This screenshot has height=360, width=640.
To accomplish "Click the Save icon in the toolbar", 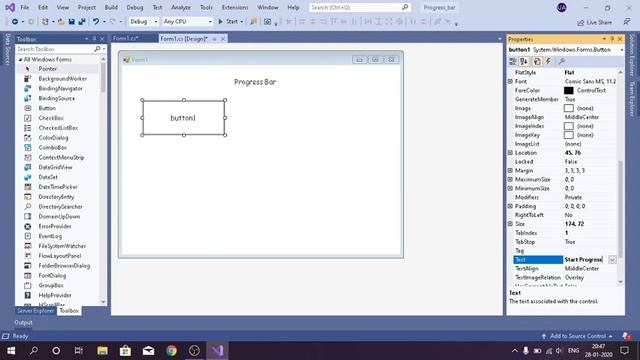I will coord(71,22).
